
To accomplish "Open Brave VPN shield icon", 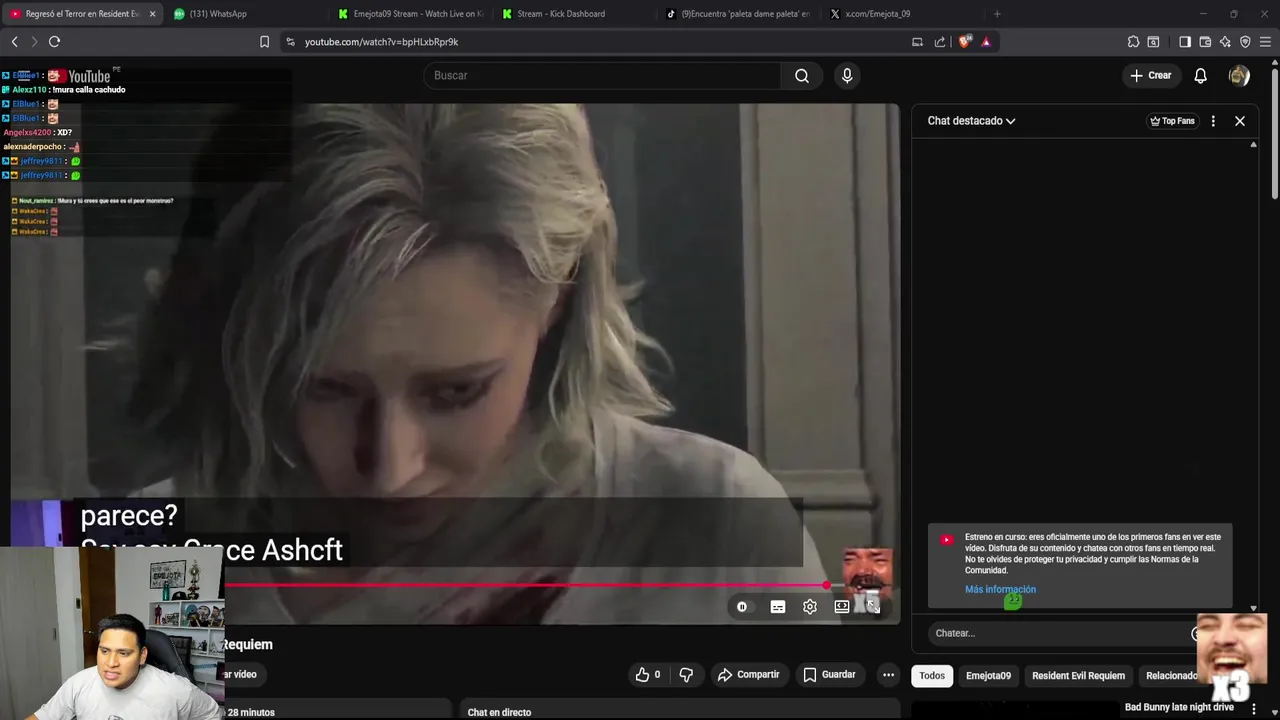I will tap(1245, 42).
